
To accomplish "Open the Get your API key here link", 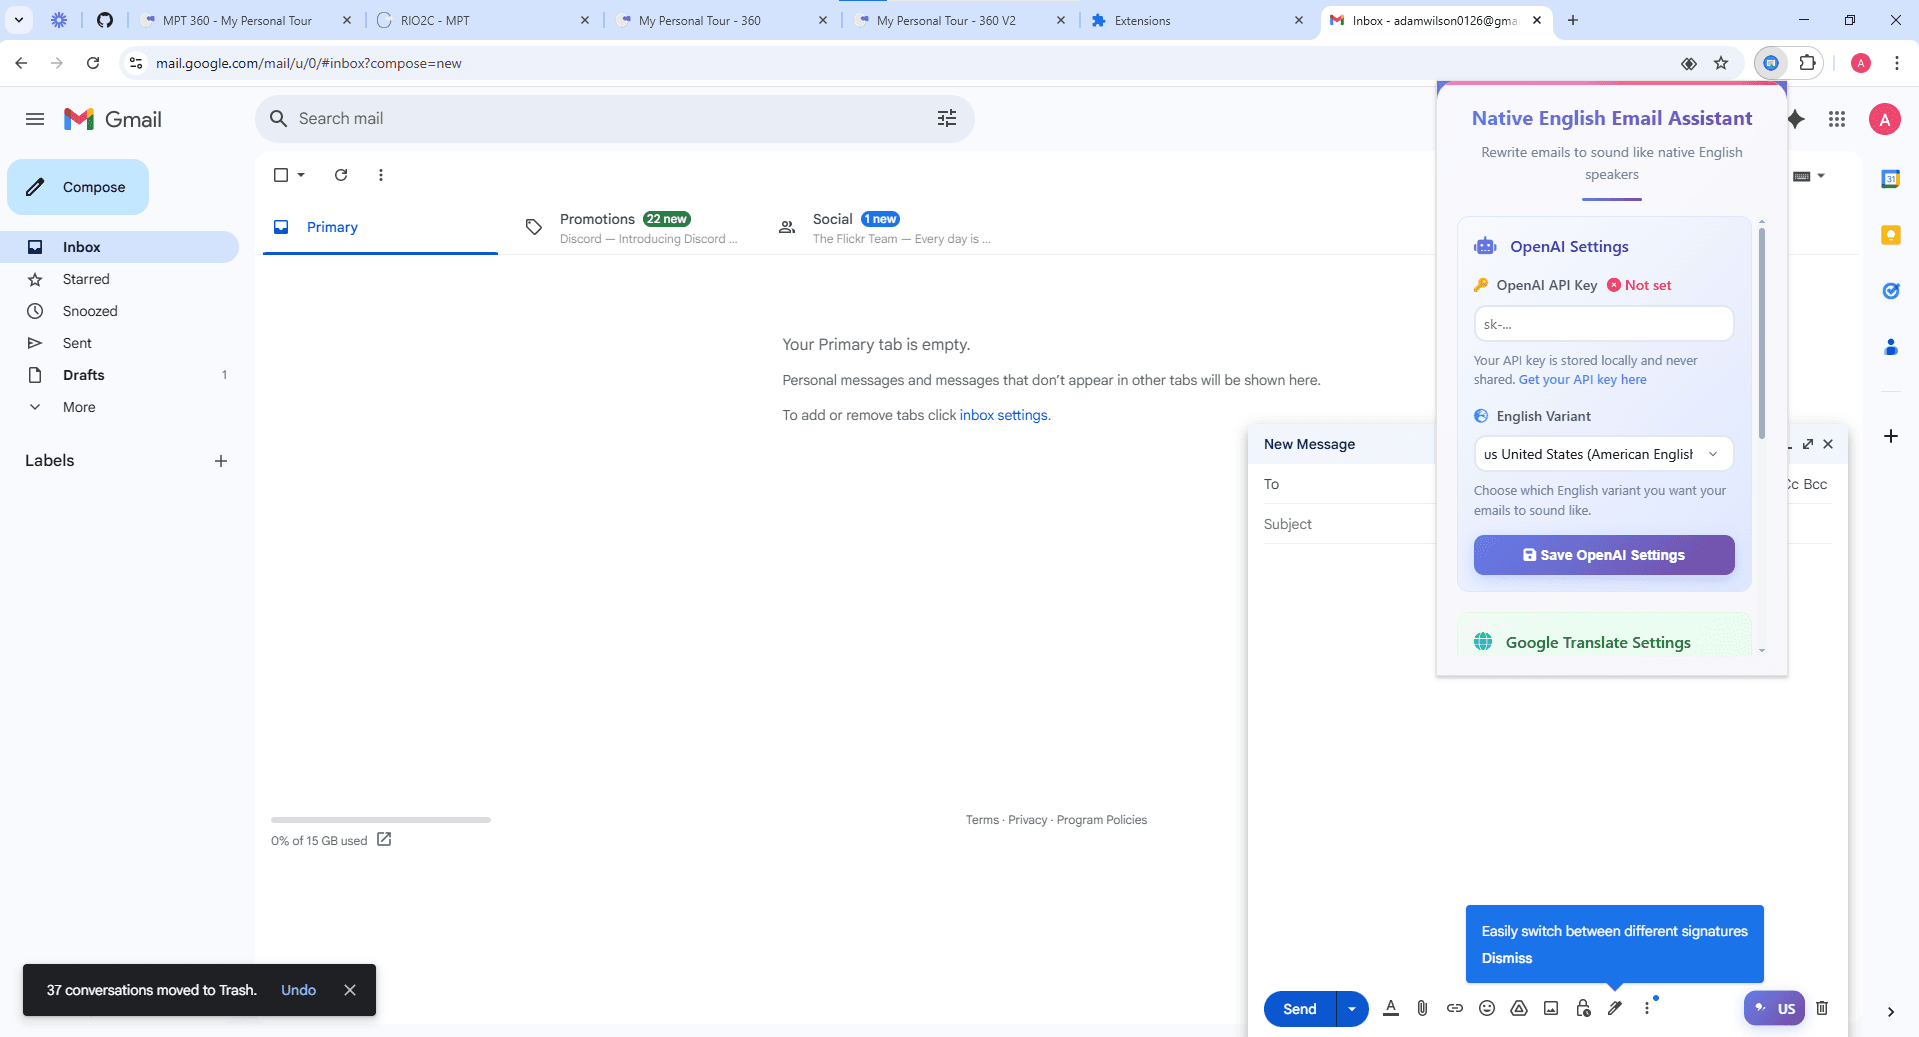I will (x=1582, y=380).
